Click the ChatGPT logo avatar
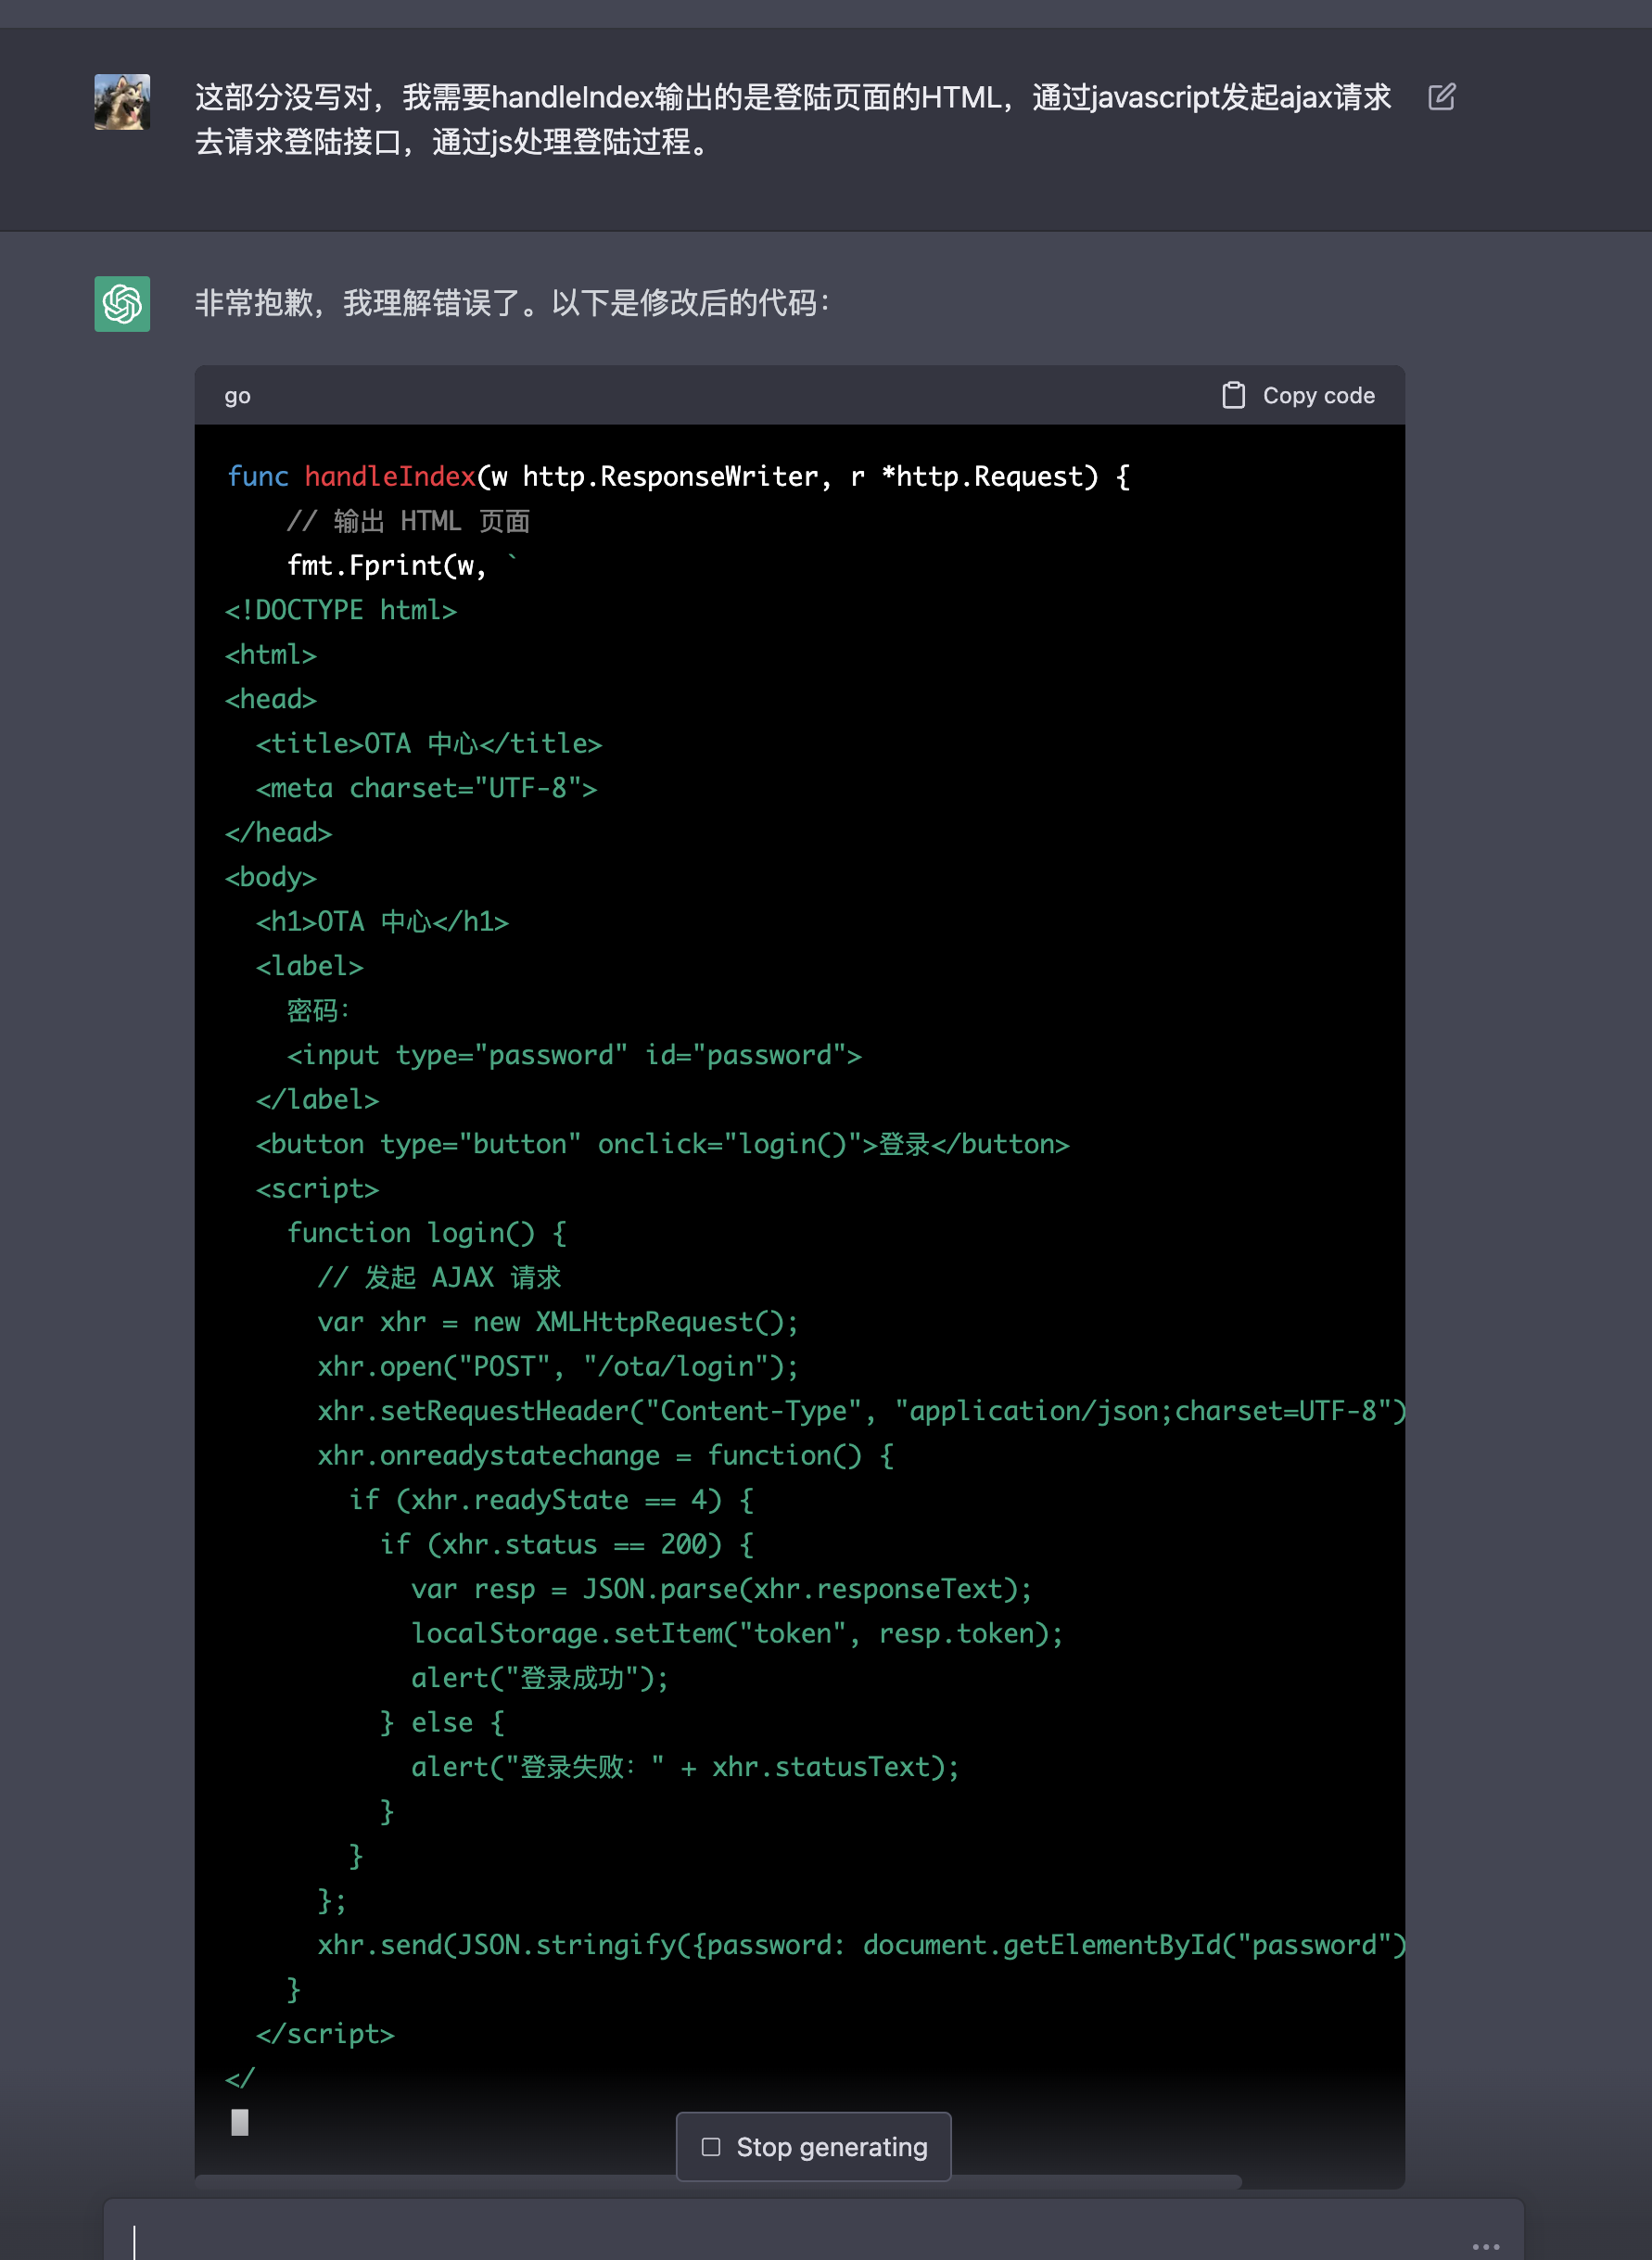The image size is (1652, 2260). (x=122, y=303)
